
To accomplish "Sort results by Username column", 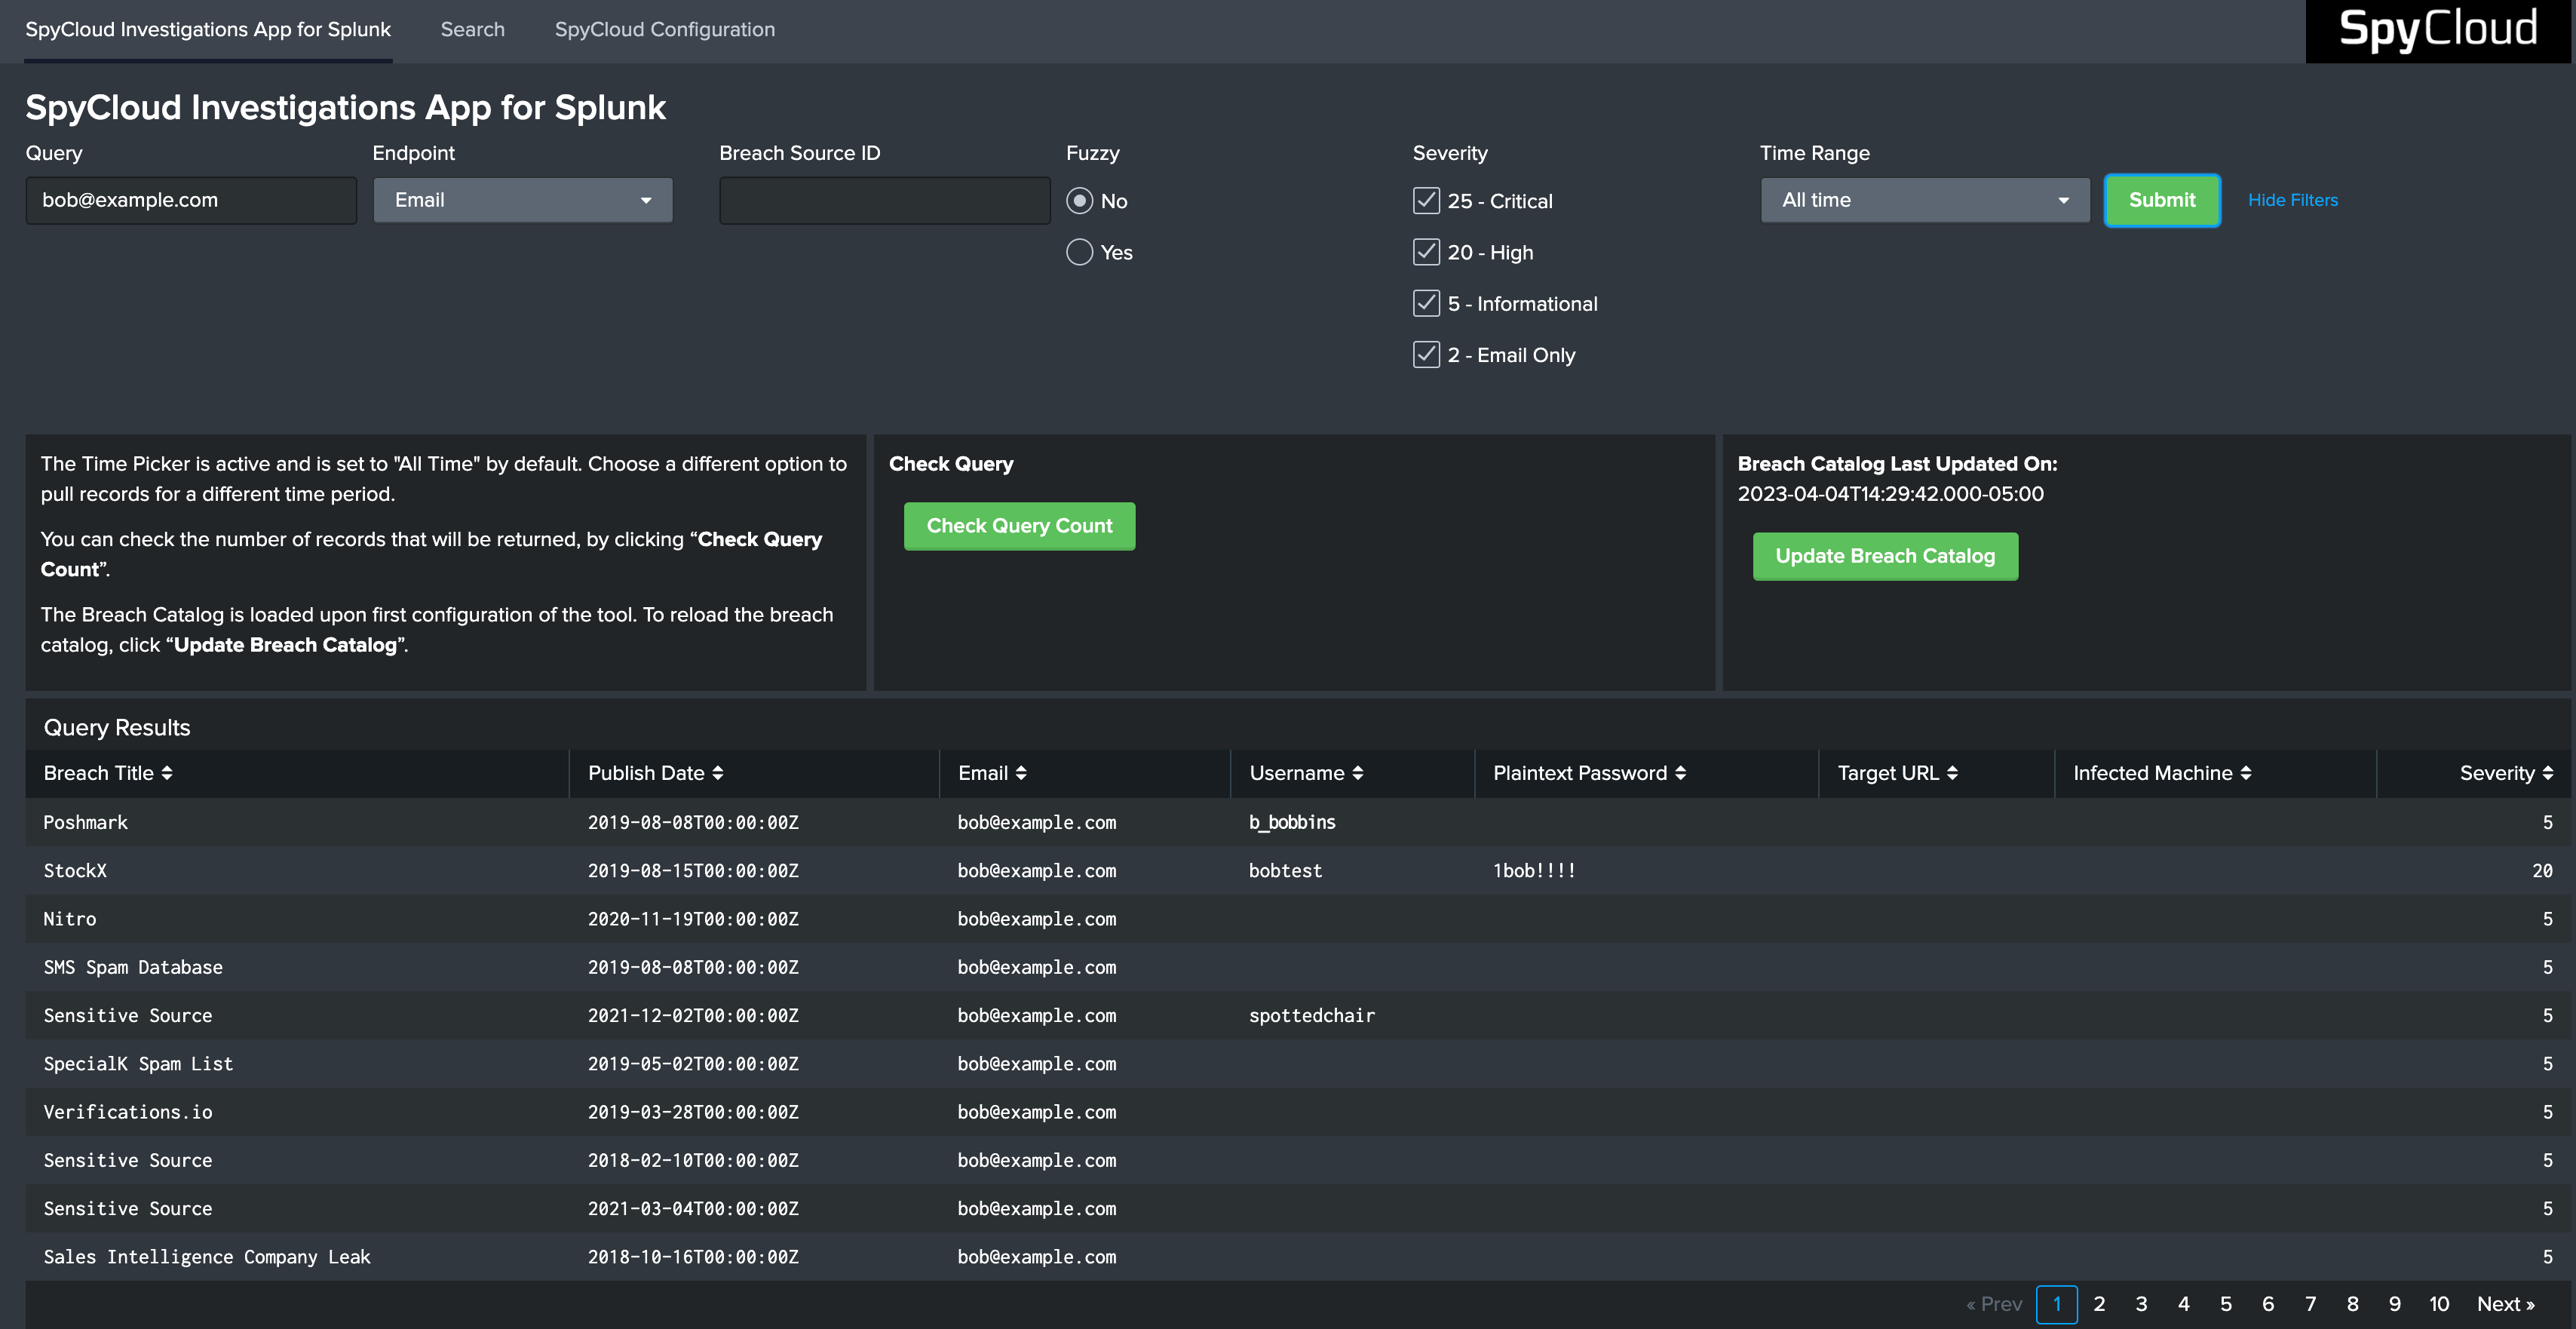I will (1306, 773).
